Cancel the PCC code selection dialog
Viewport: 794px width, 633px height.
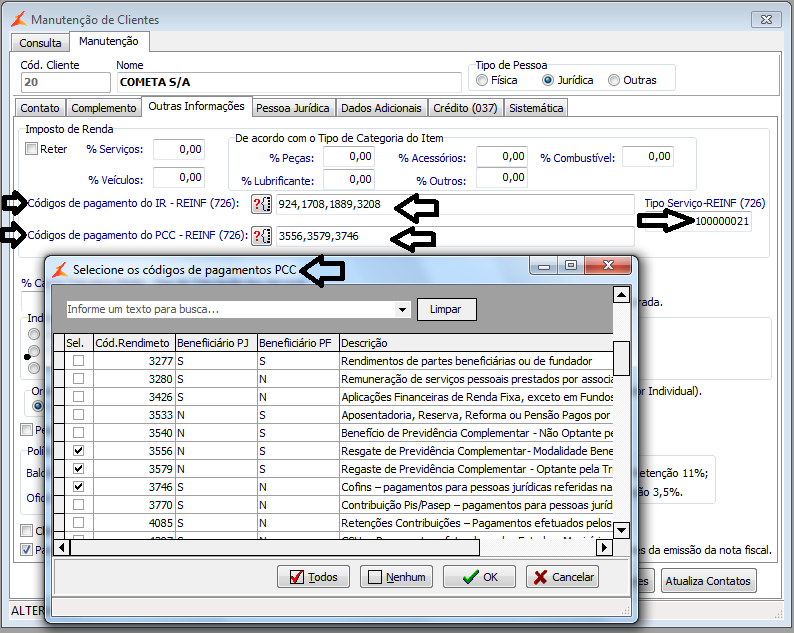pos(562,577)
